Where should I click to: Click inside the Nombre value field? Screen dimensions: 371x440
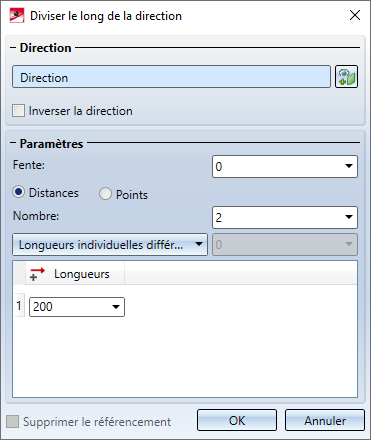277,217
